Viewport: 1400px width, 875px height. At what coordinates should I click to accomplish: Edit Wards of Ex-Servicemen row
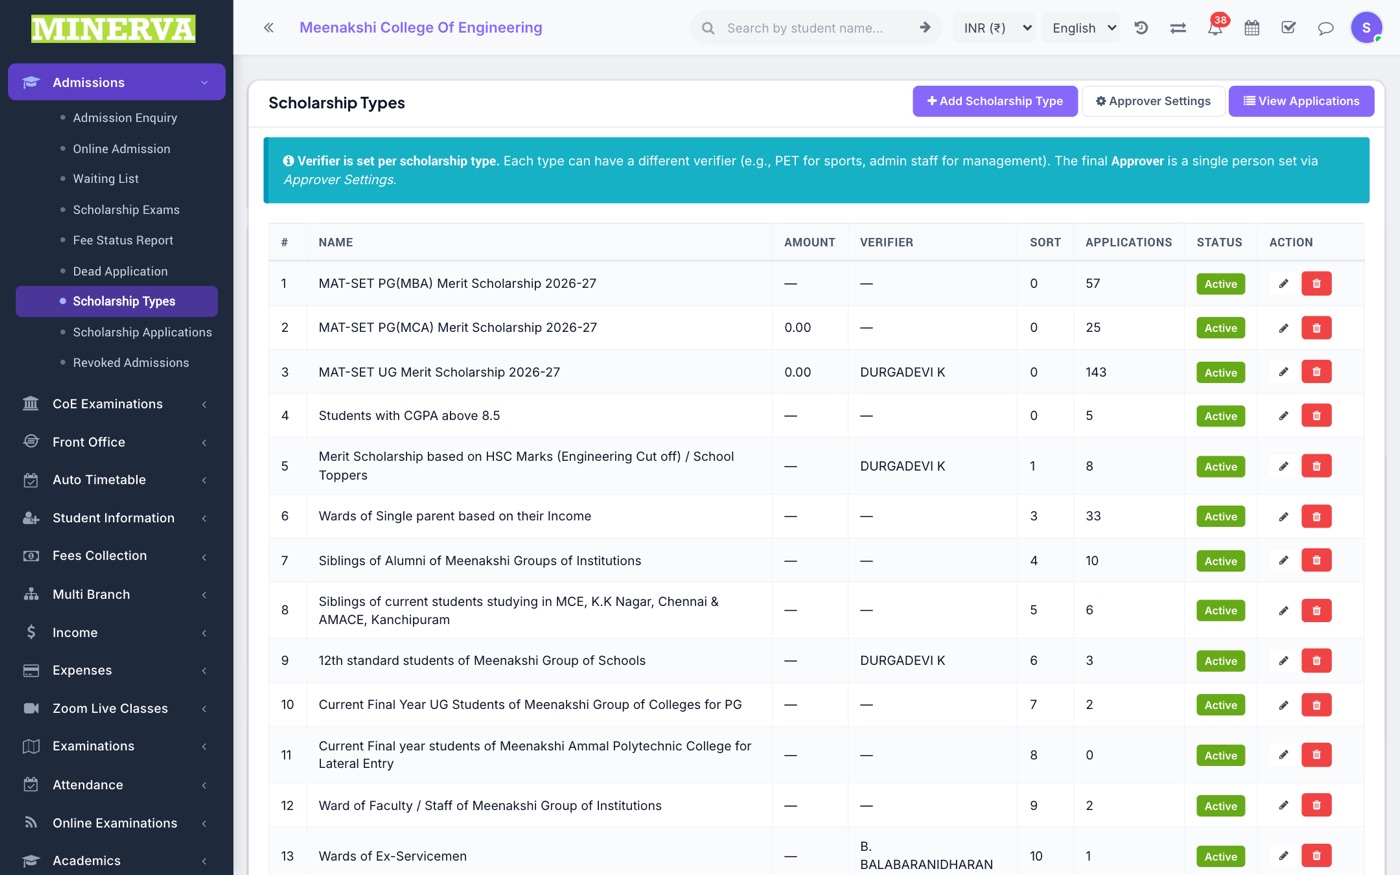click(x=1283, y=856)
